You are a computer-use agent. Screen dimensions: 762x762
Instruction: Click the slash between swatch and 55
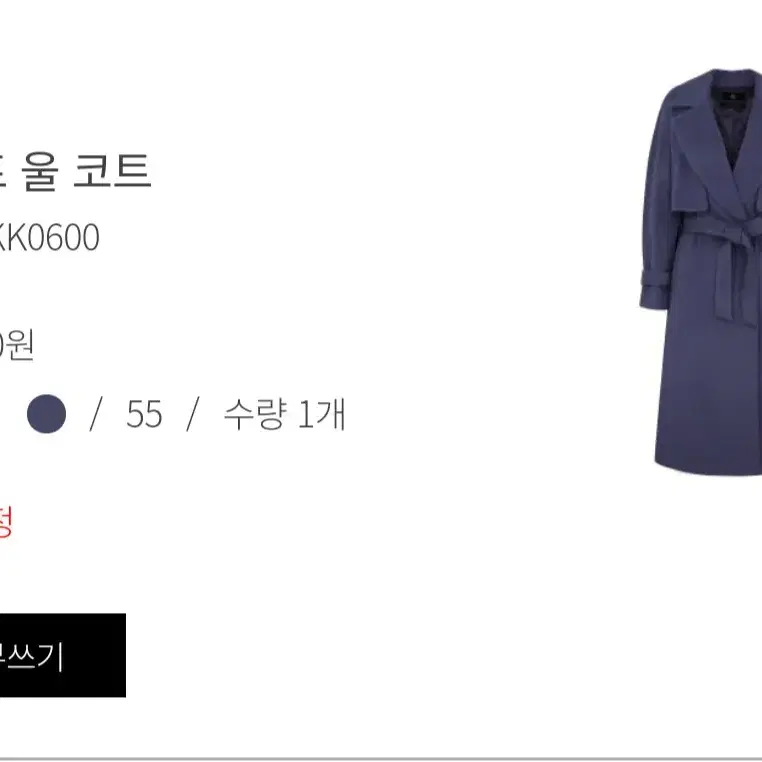pos(96,414)
